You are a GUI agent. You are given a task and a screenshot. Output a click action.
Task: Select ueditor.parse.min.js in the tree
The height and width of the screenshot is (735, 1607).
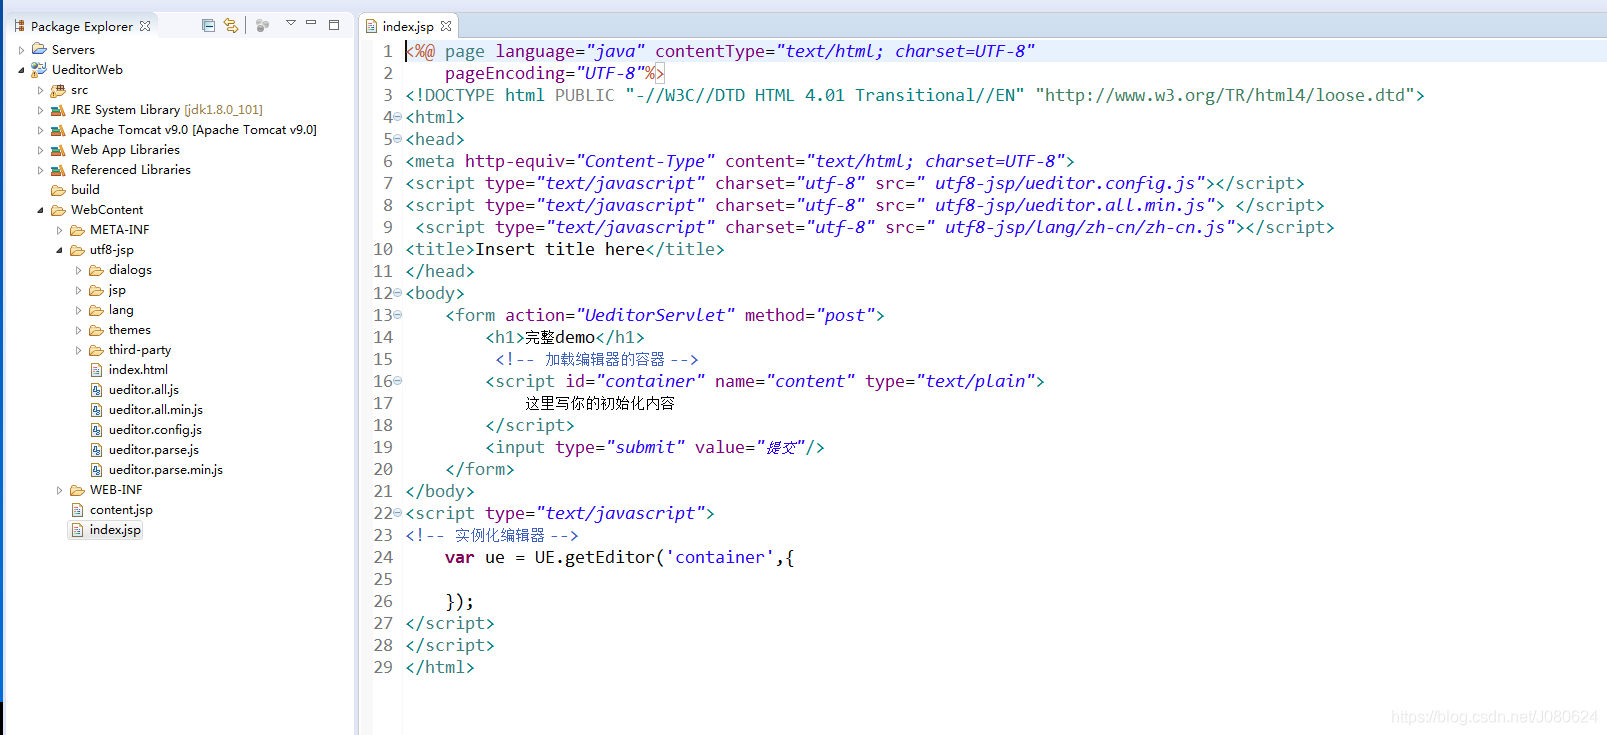tap(165, 470)
